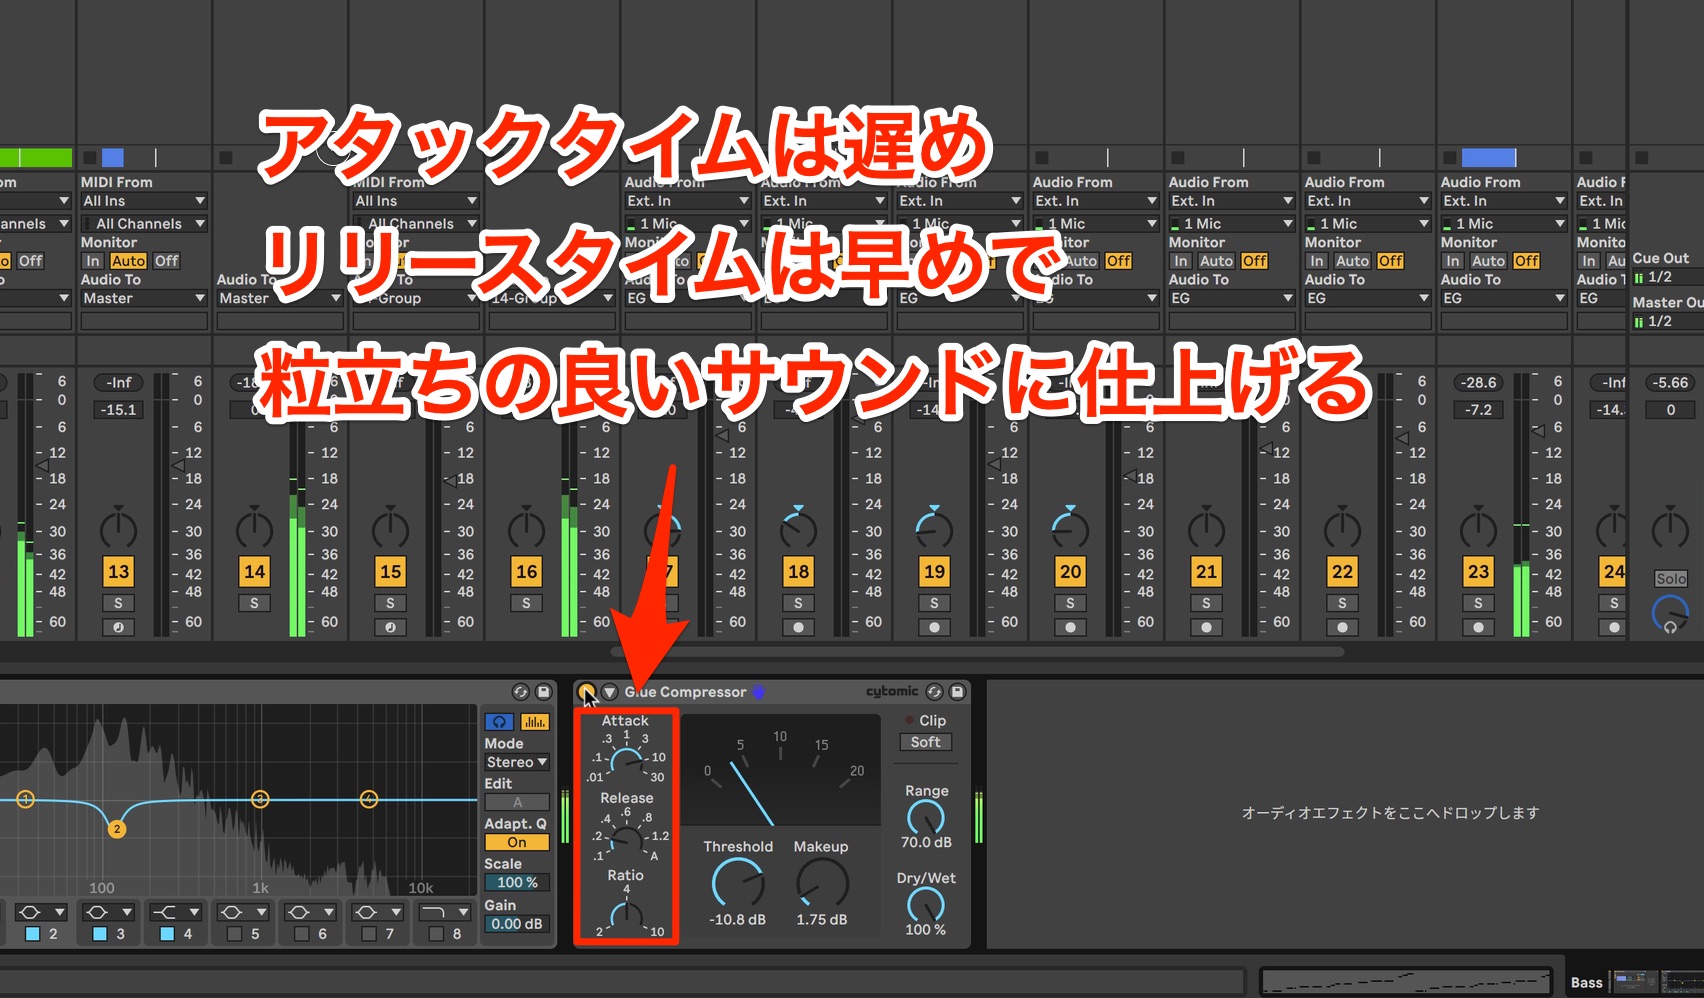Image resolution: width=1704 pixels, height=998 pixels.
Task: Click the Scale 100 % field
Action: [x=517, y=882]
